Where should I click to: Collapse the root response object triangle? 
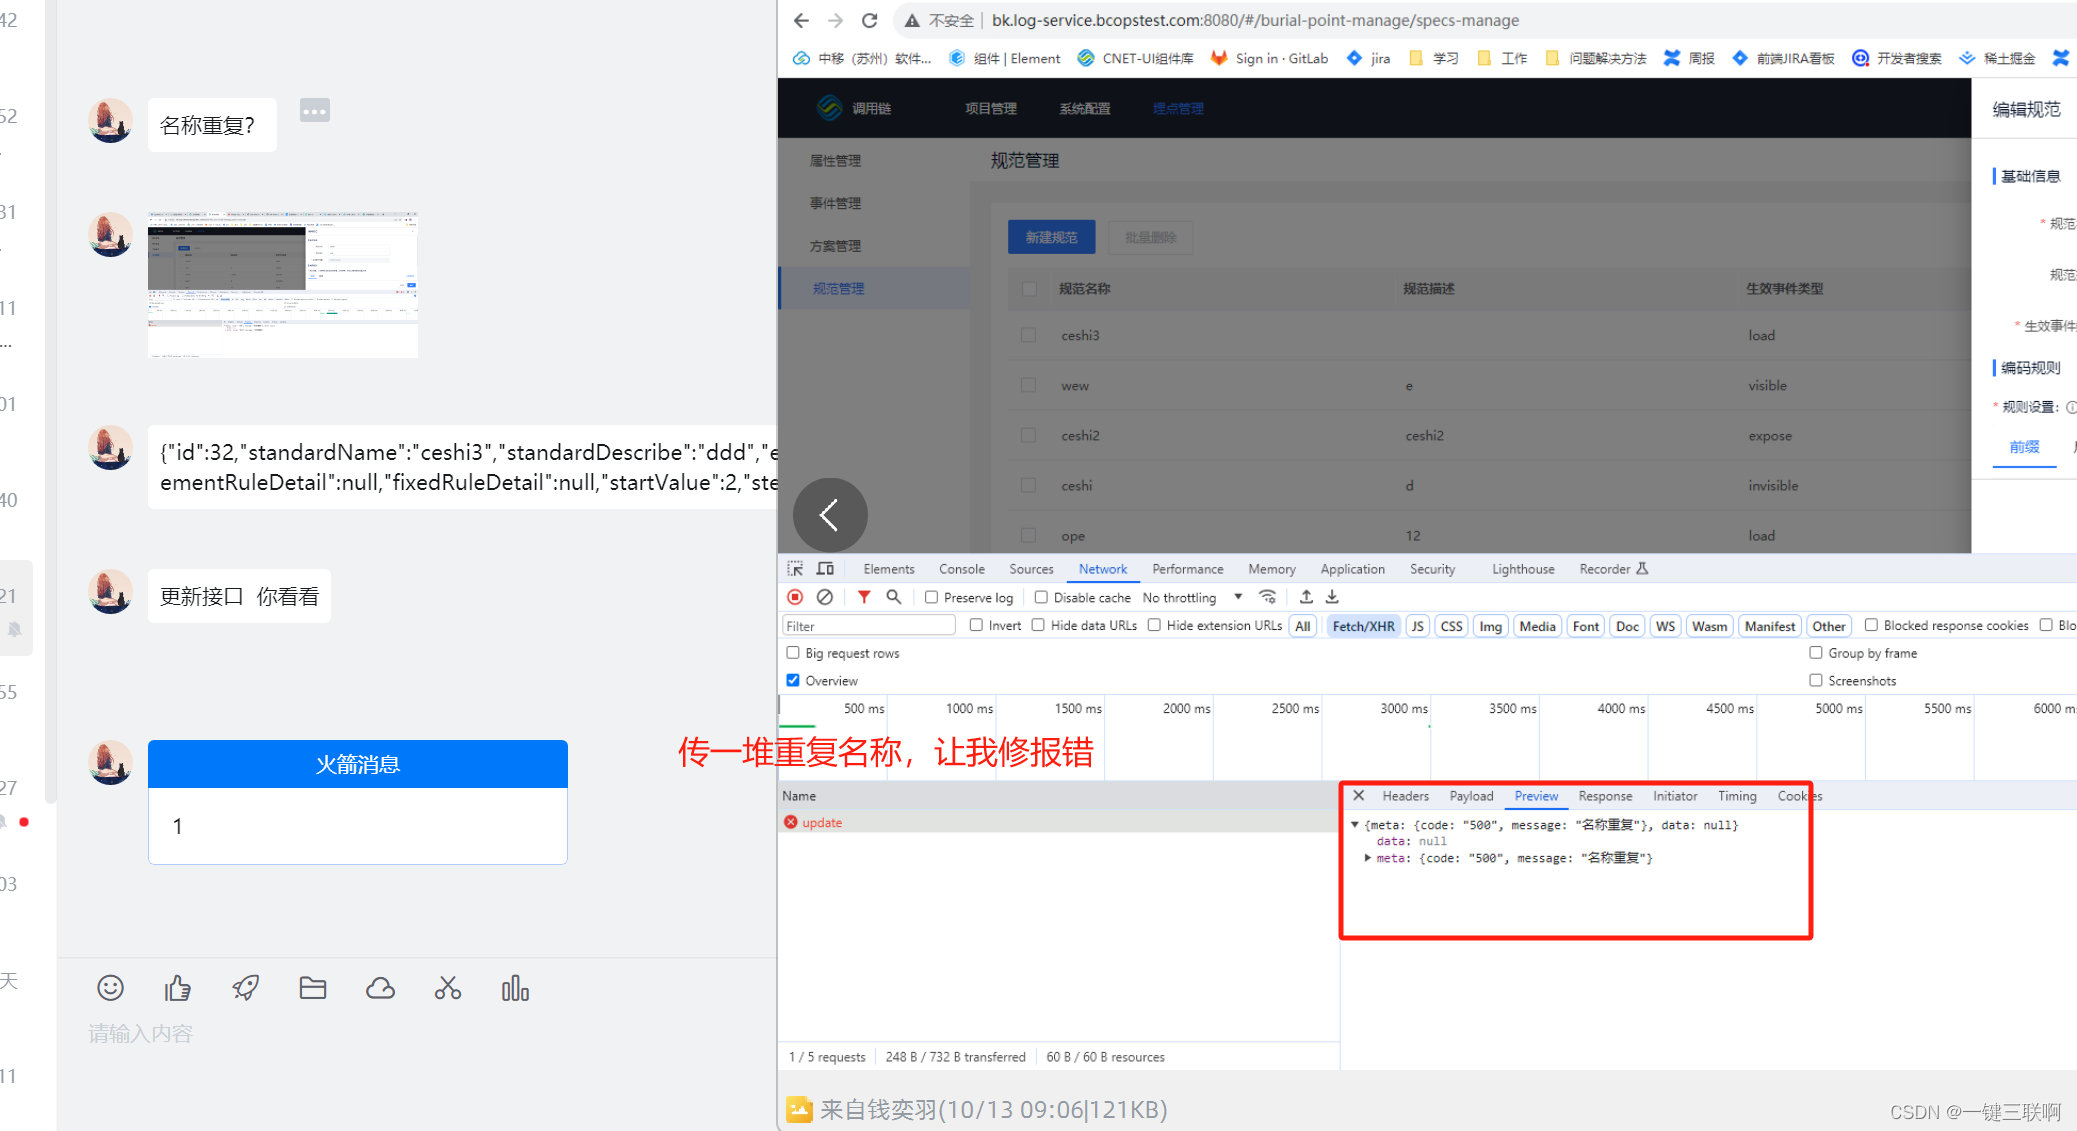pos(1355,825)
